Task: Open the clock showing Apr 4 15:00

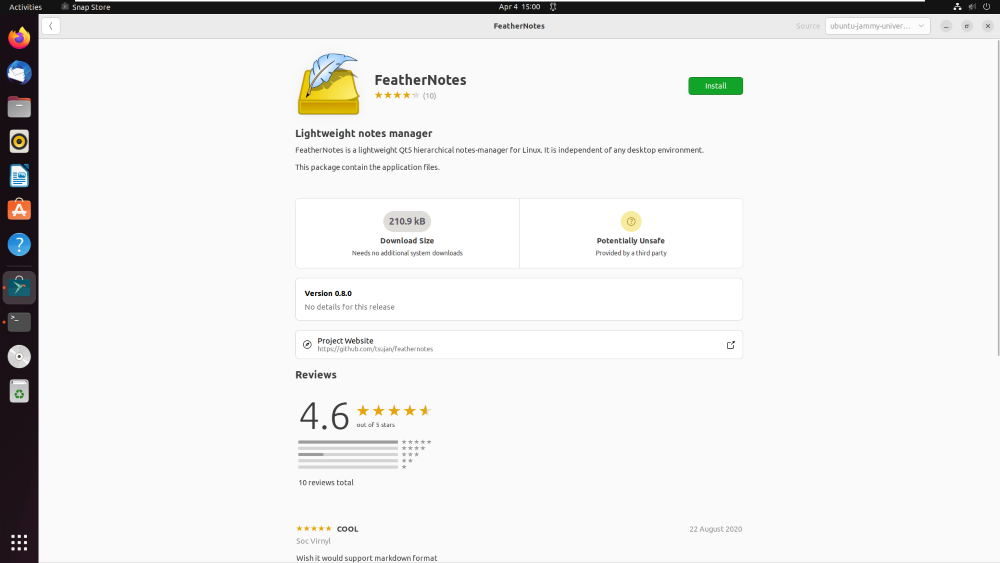Action: 519,7
